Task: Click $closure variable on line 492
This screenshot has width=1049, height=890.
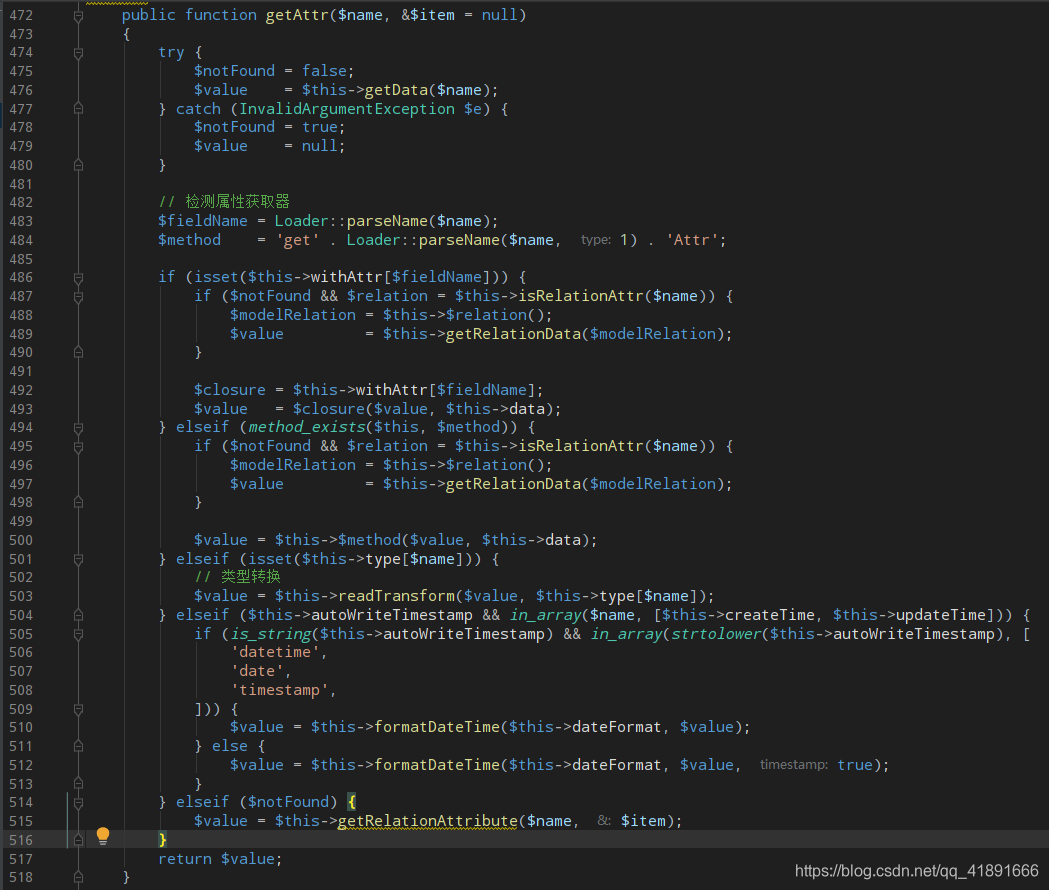Action: point(229,390)
